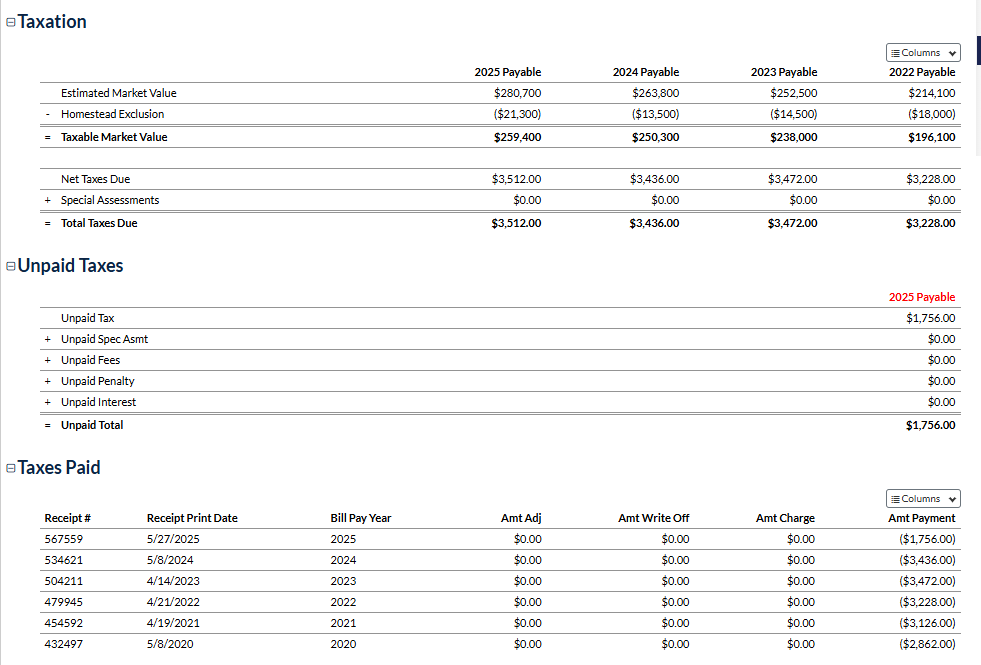Click the Taxation section heading
Screen dimensions: 981x665
[x=52, y=22]
